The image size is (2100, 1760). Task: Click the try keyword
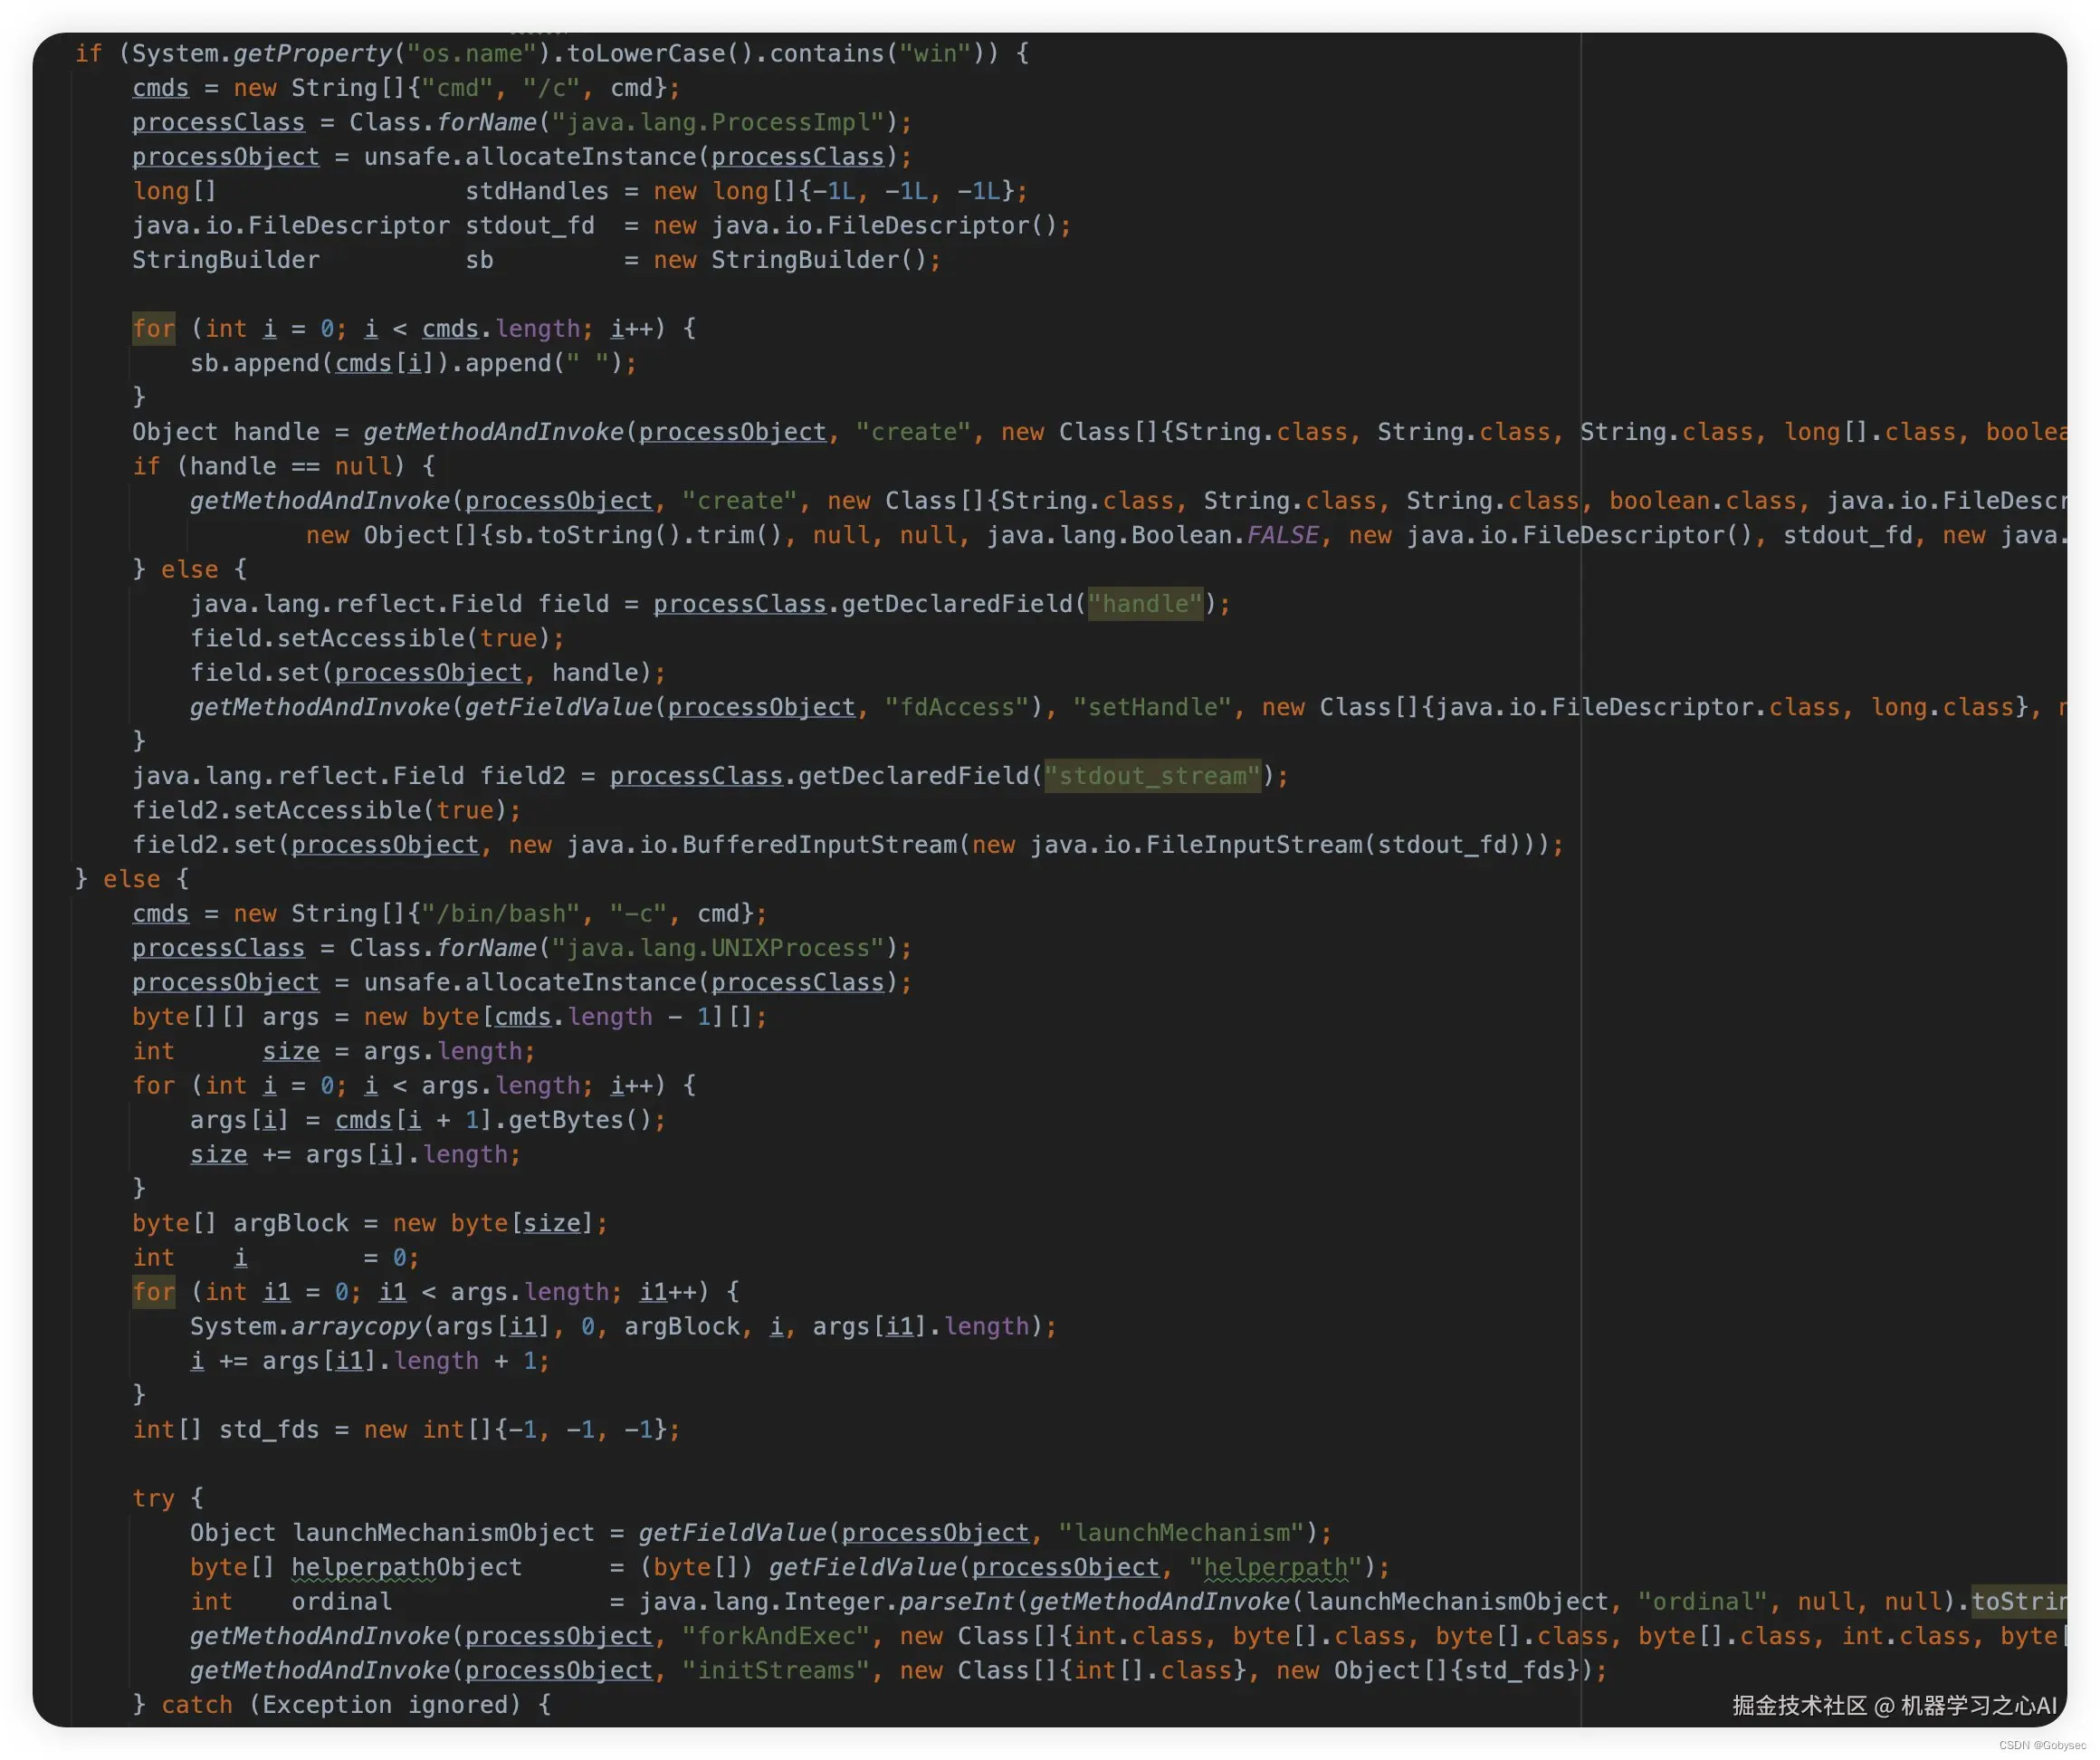click(153, 1498)
